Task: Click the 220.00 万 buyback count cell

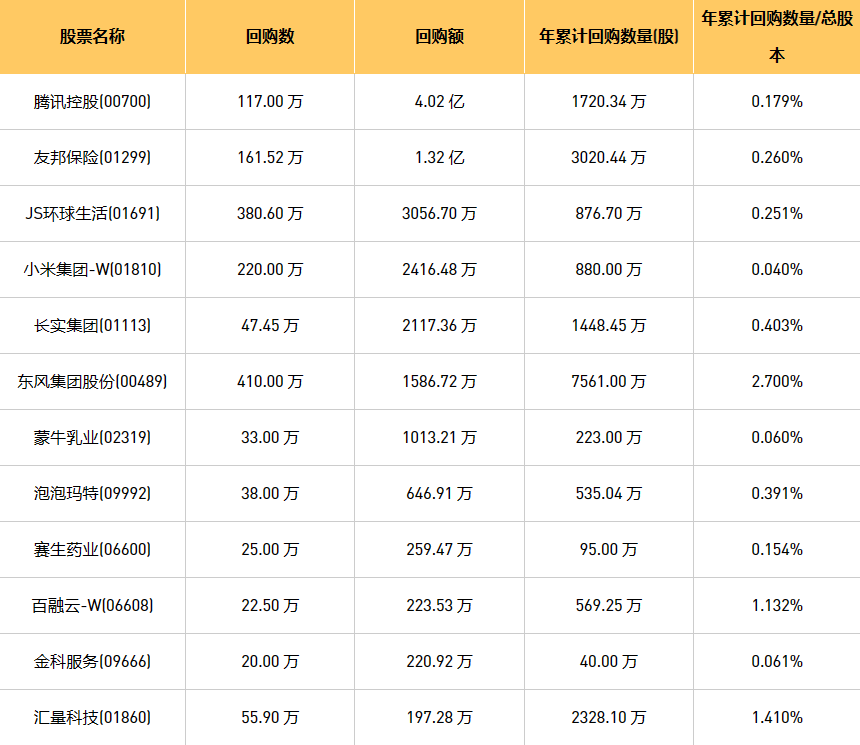Action: (x=270, y=269)
